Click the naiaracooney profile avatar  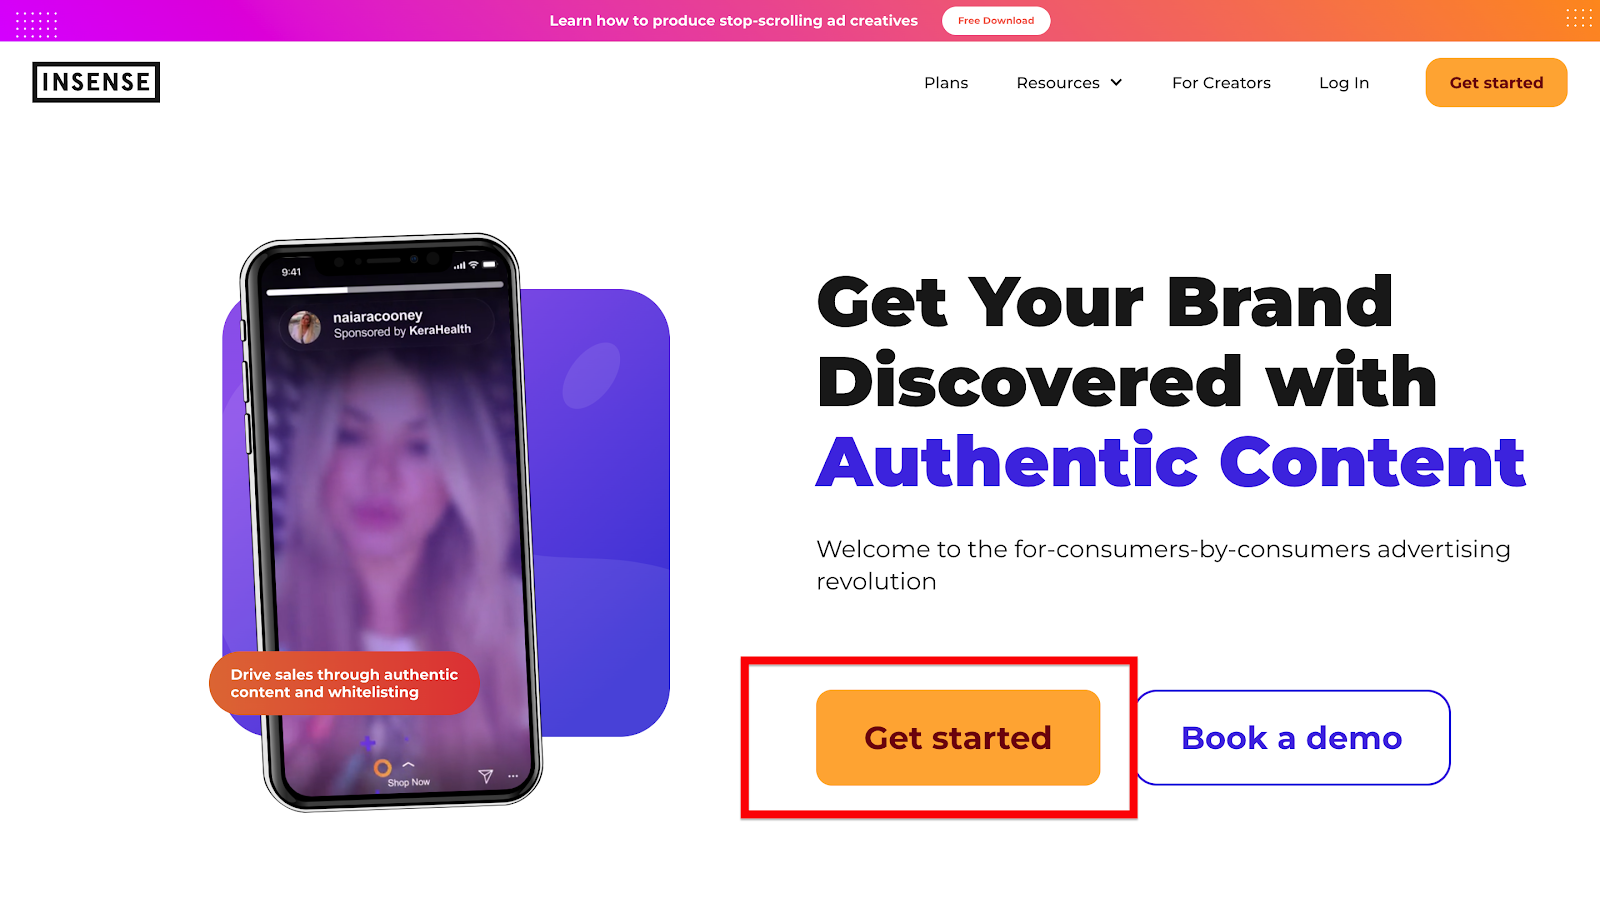point(304,326)
